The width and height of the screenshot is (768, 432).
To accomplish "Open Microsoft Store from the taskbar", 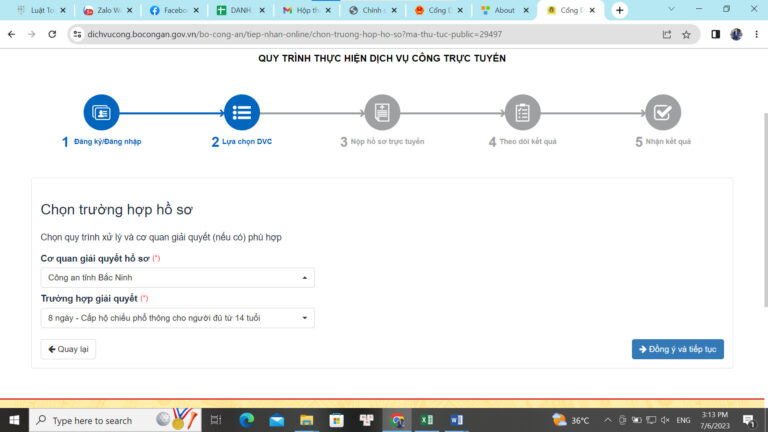I will [336, 420].
